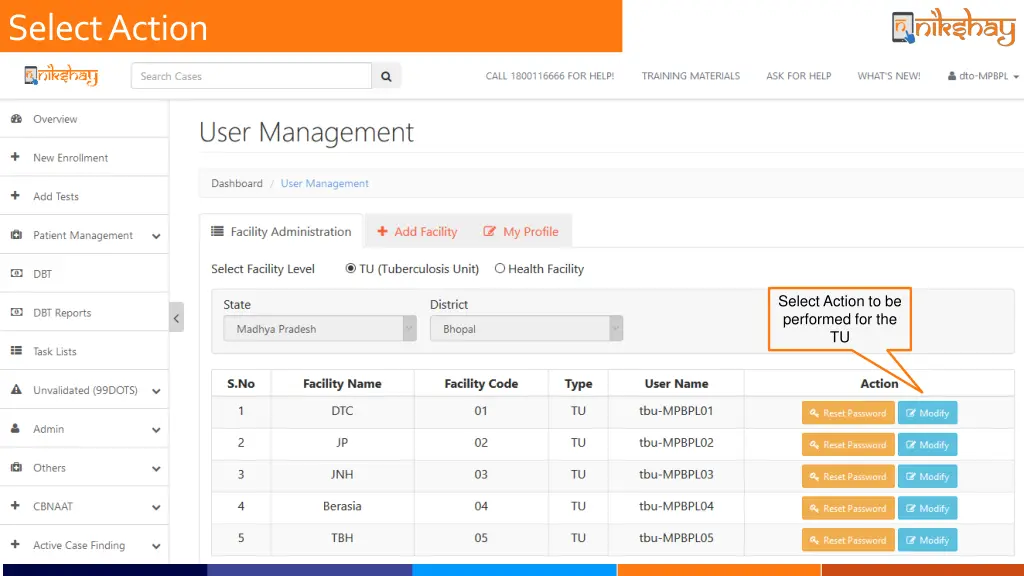The height and width of the screenshot is (576, 1024).
Task: Click the Nikshay logo in header
Action: coord(61,75)
